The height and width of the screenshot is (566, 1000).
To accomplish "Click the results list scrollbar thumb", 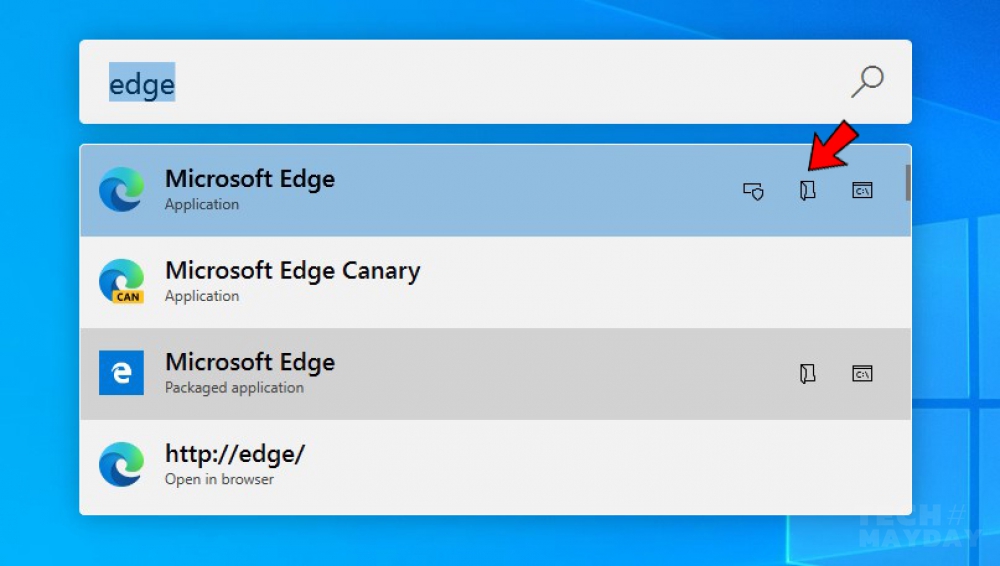I will pyautogui.click(x=908, y=182).
